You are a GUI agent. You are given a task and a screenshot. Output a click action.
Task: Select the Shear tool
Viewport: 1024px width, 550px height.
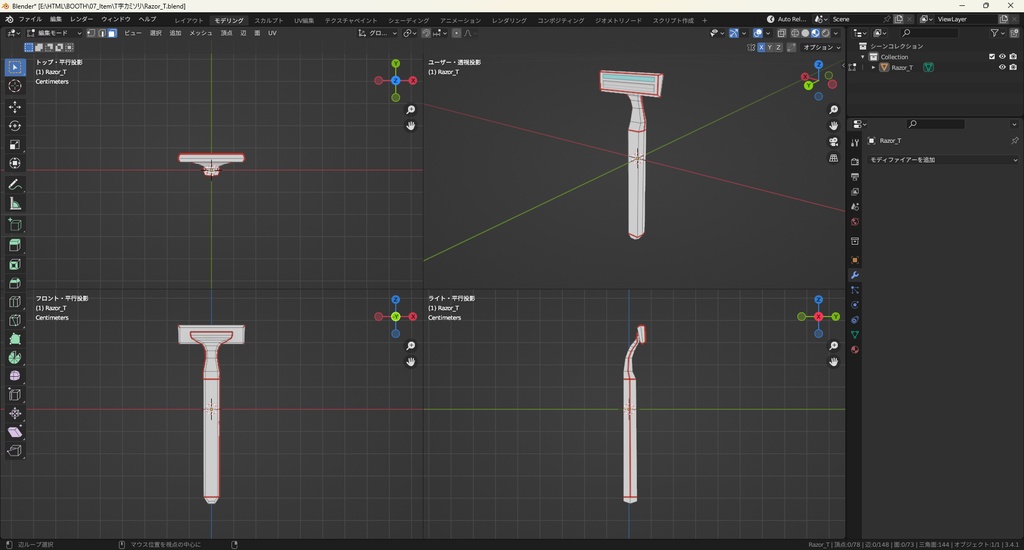15,432
